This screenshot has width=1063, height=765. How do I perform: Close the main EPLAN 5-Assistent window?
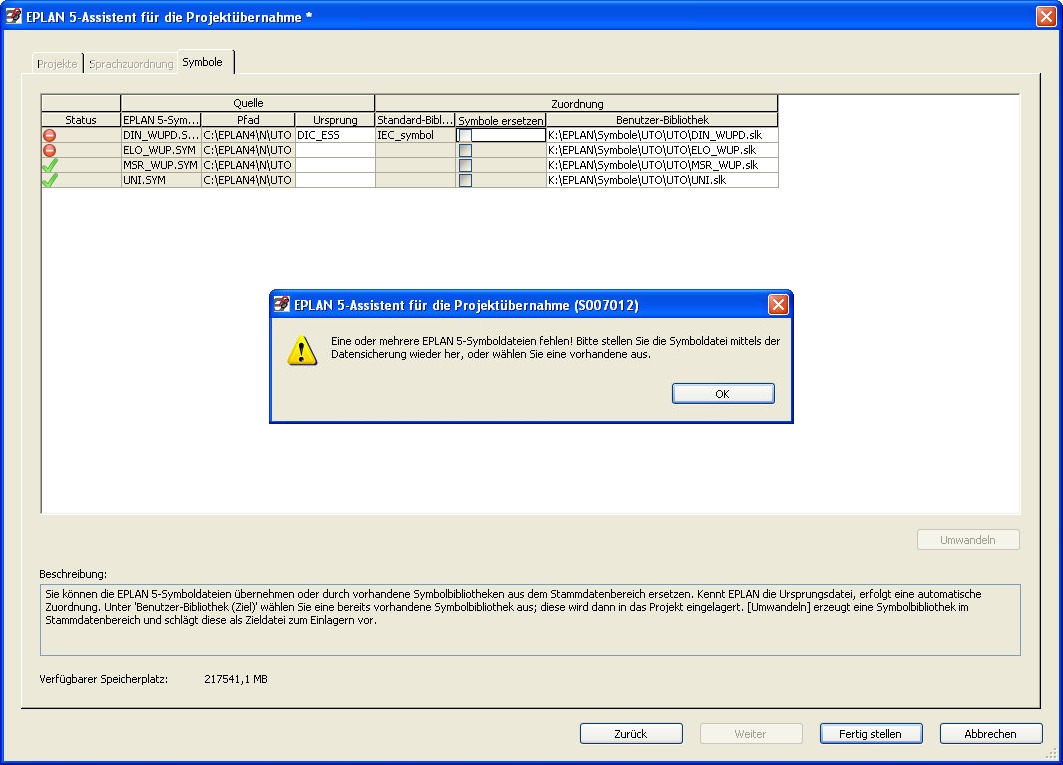[1046, 16]
